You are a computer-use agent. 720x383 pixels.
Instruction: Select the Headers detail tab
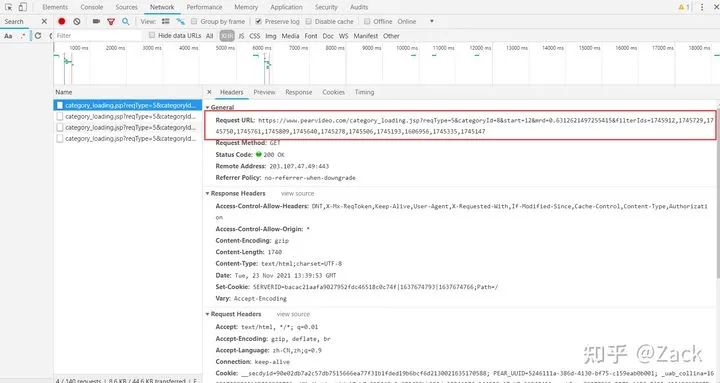(x=231, y=92)
